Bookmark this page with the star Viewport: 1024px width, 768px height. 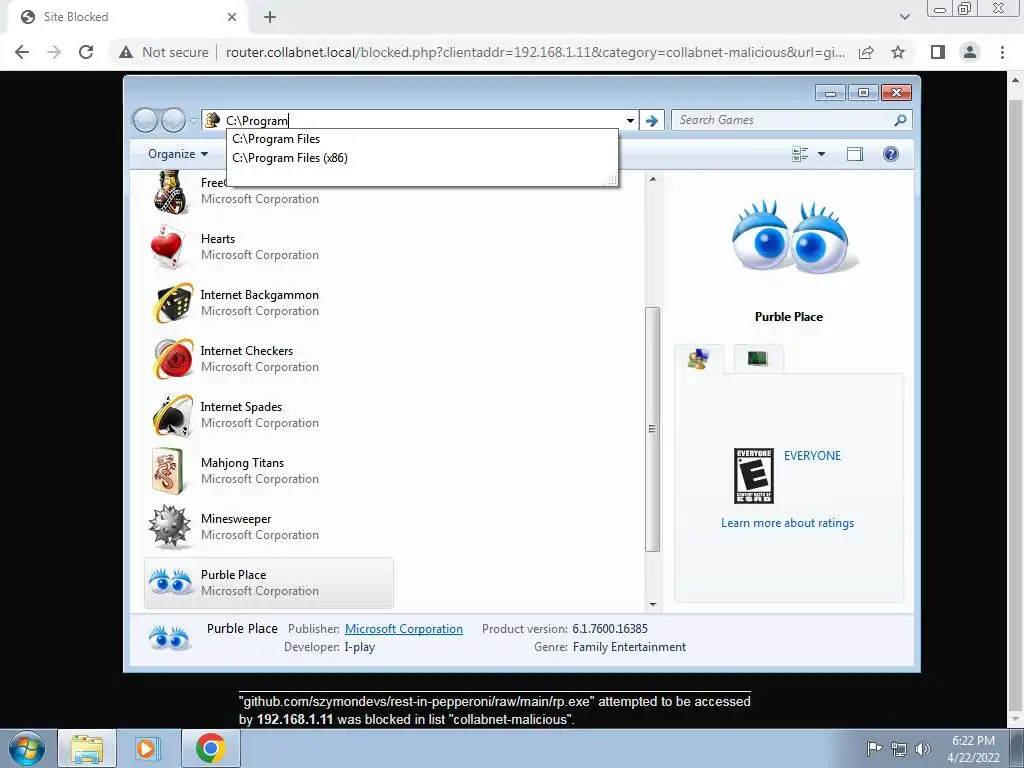click(898, 52)
